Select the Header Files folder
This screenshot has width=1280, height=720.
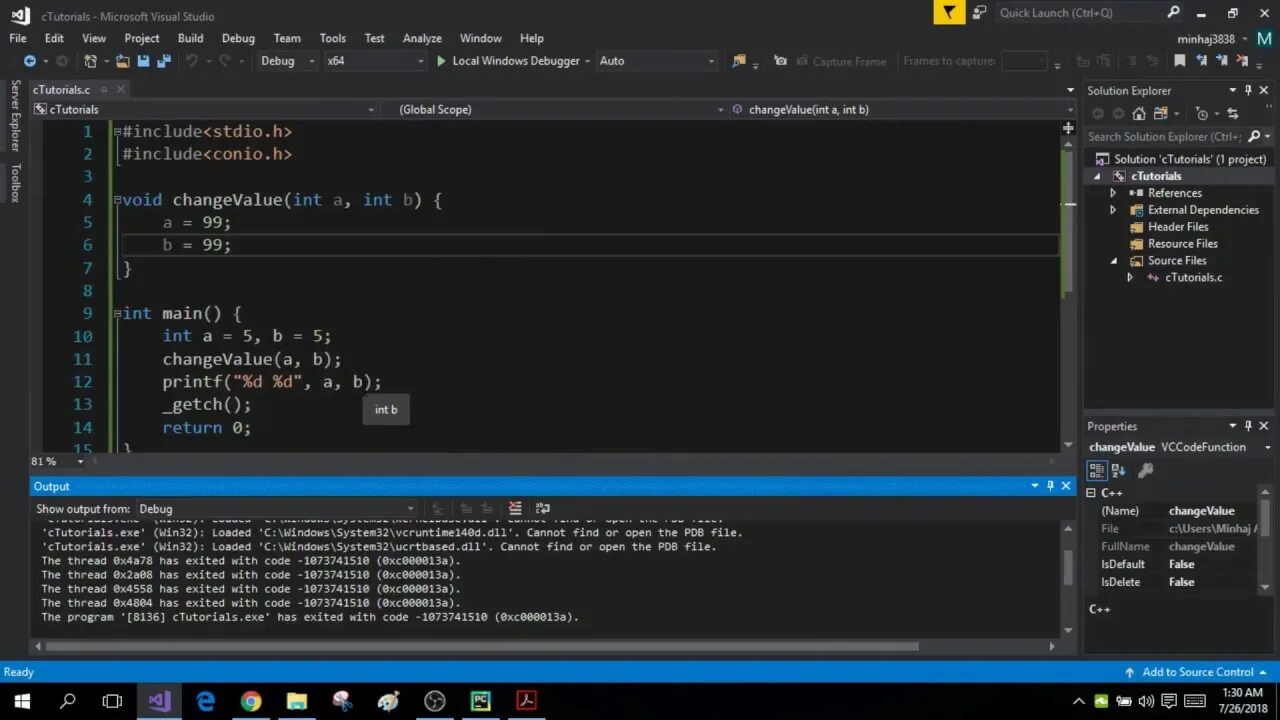pos(1178,227)
